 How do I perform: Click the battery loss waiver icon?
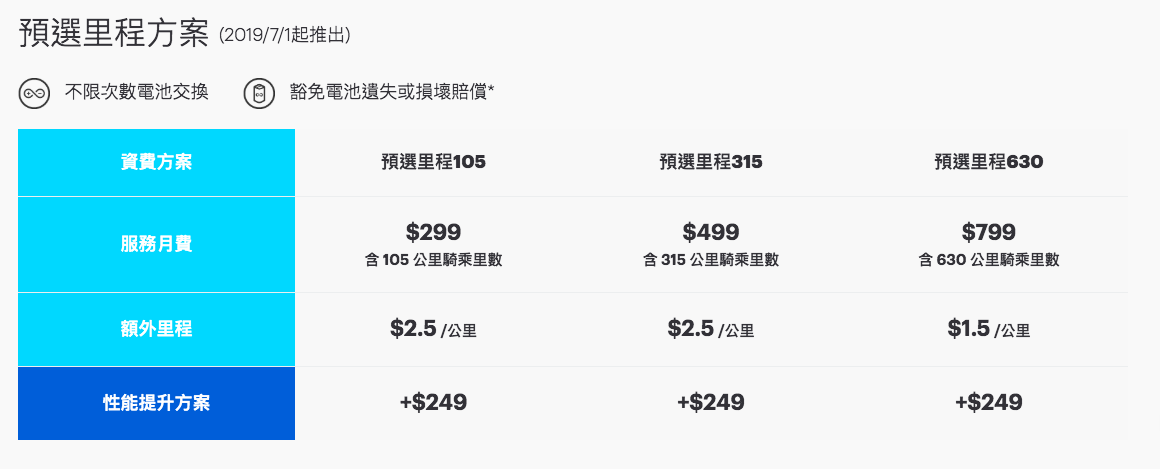coord(259,93)
